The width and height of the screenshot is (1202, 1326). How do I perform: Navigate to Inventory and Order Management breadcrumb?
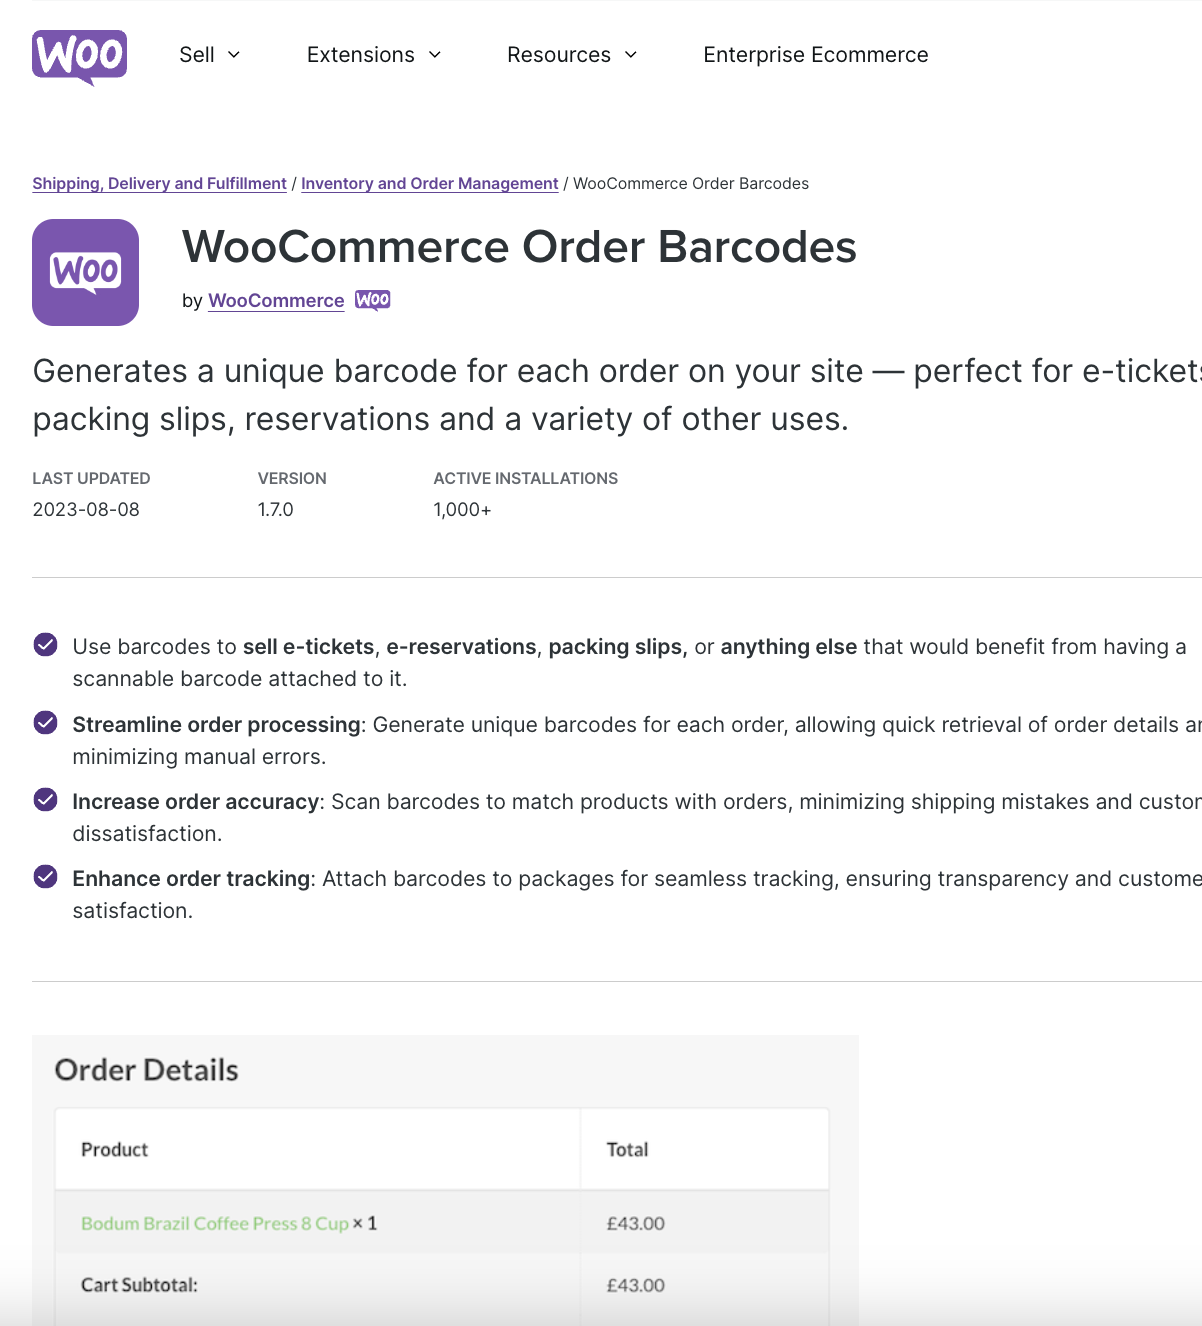tap(429, 183)
